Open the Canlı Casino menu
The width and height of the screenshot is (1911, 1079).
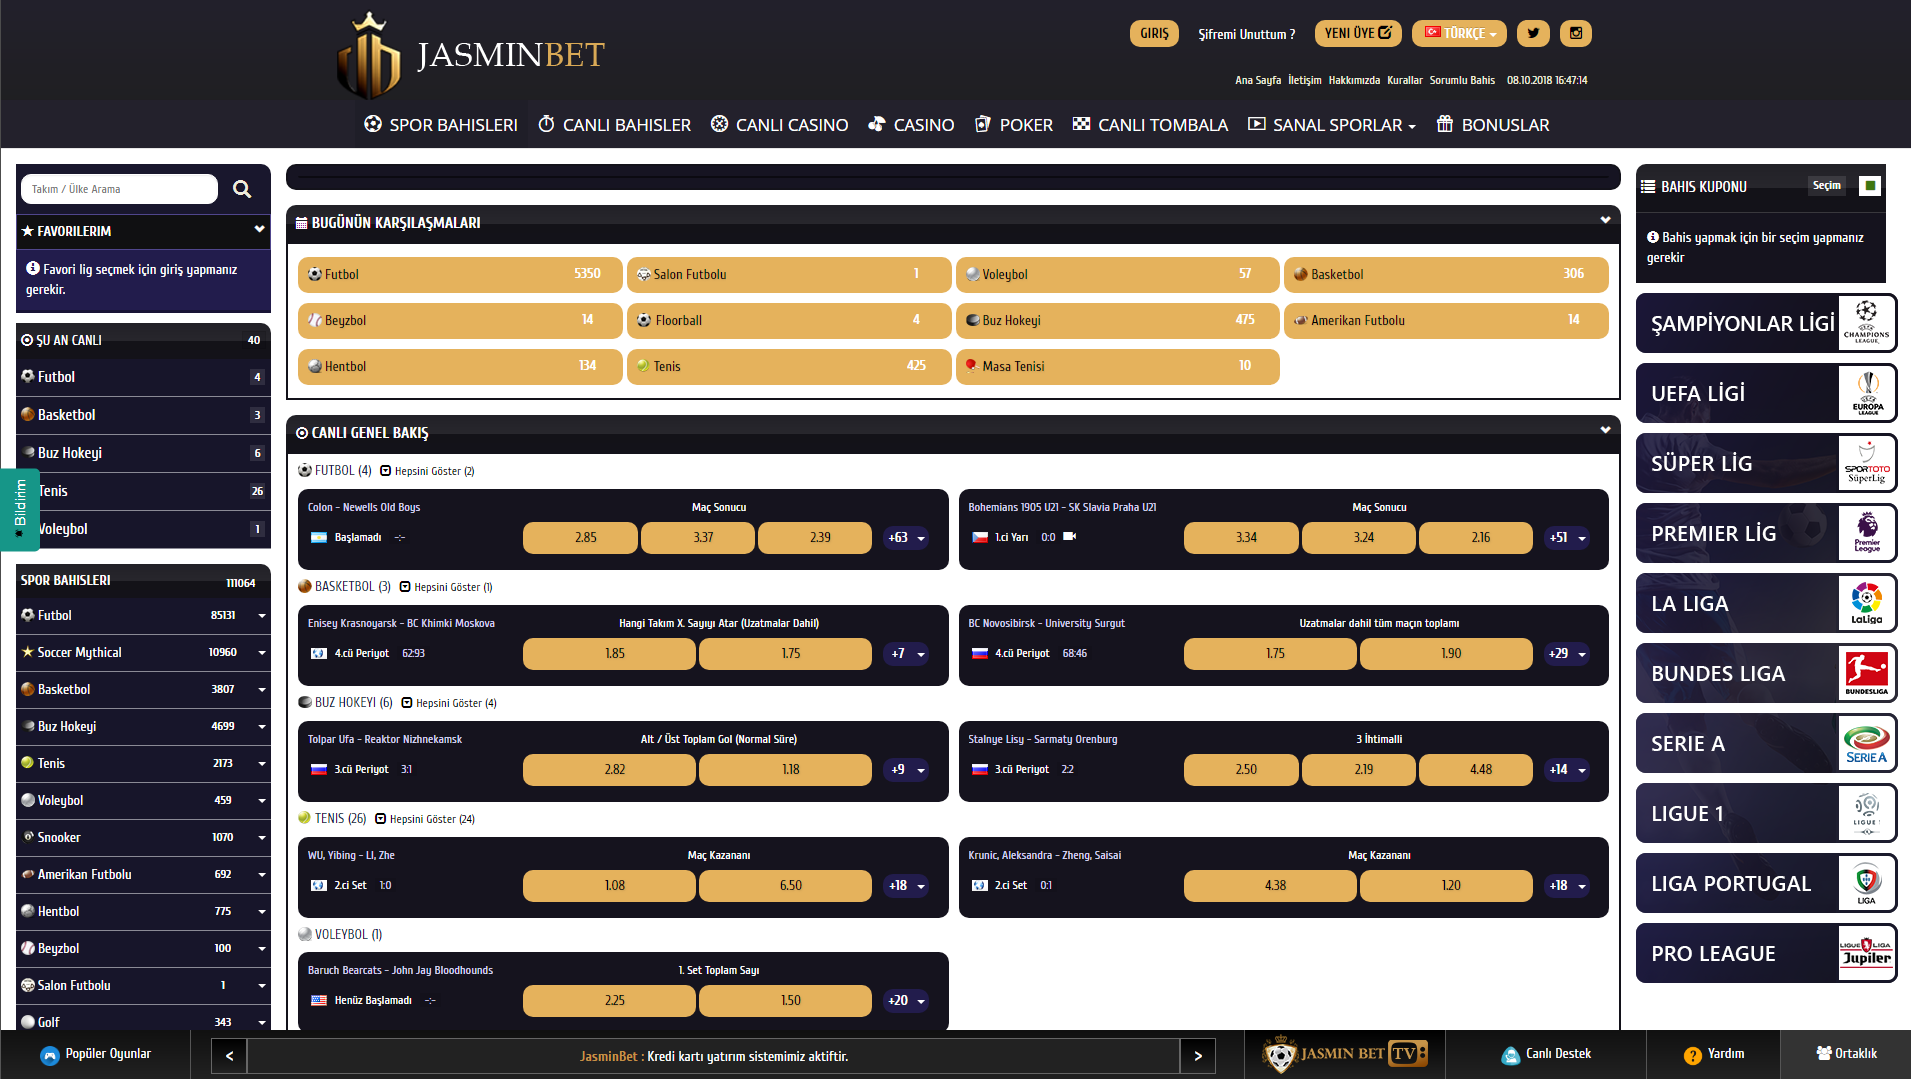780,125
